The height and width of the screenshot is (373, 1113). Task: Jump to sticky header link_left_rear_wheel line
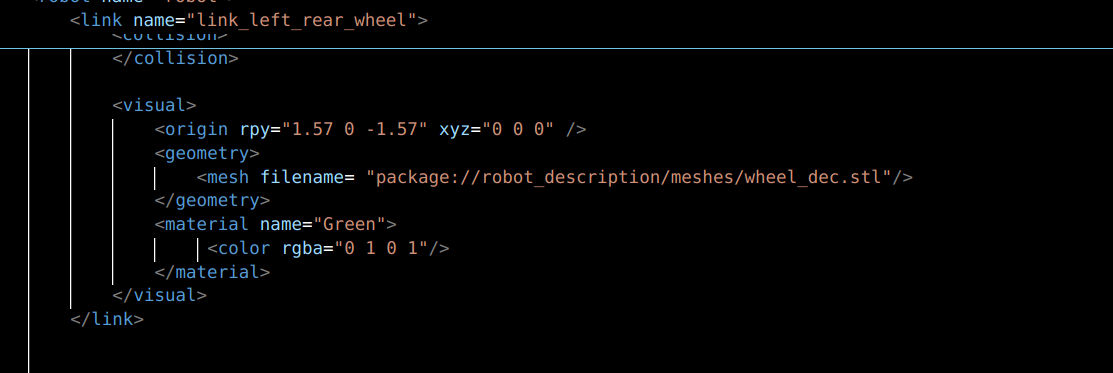point(248,20)
